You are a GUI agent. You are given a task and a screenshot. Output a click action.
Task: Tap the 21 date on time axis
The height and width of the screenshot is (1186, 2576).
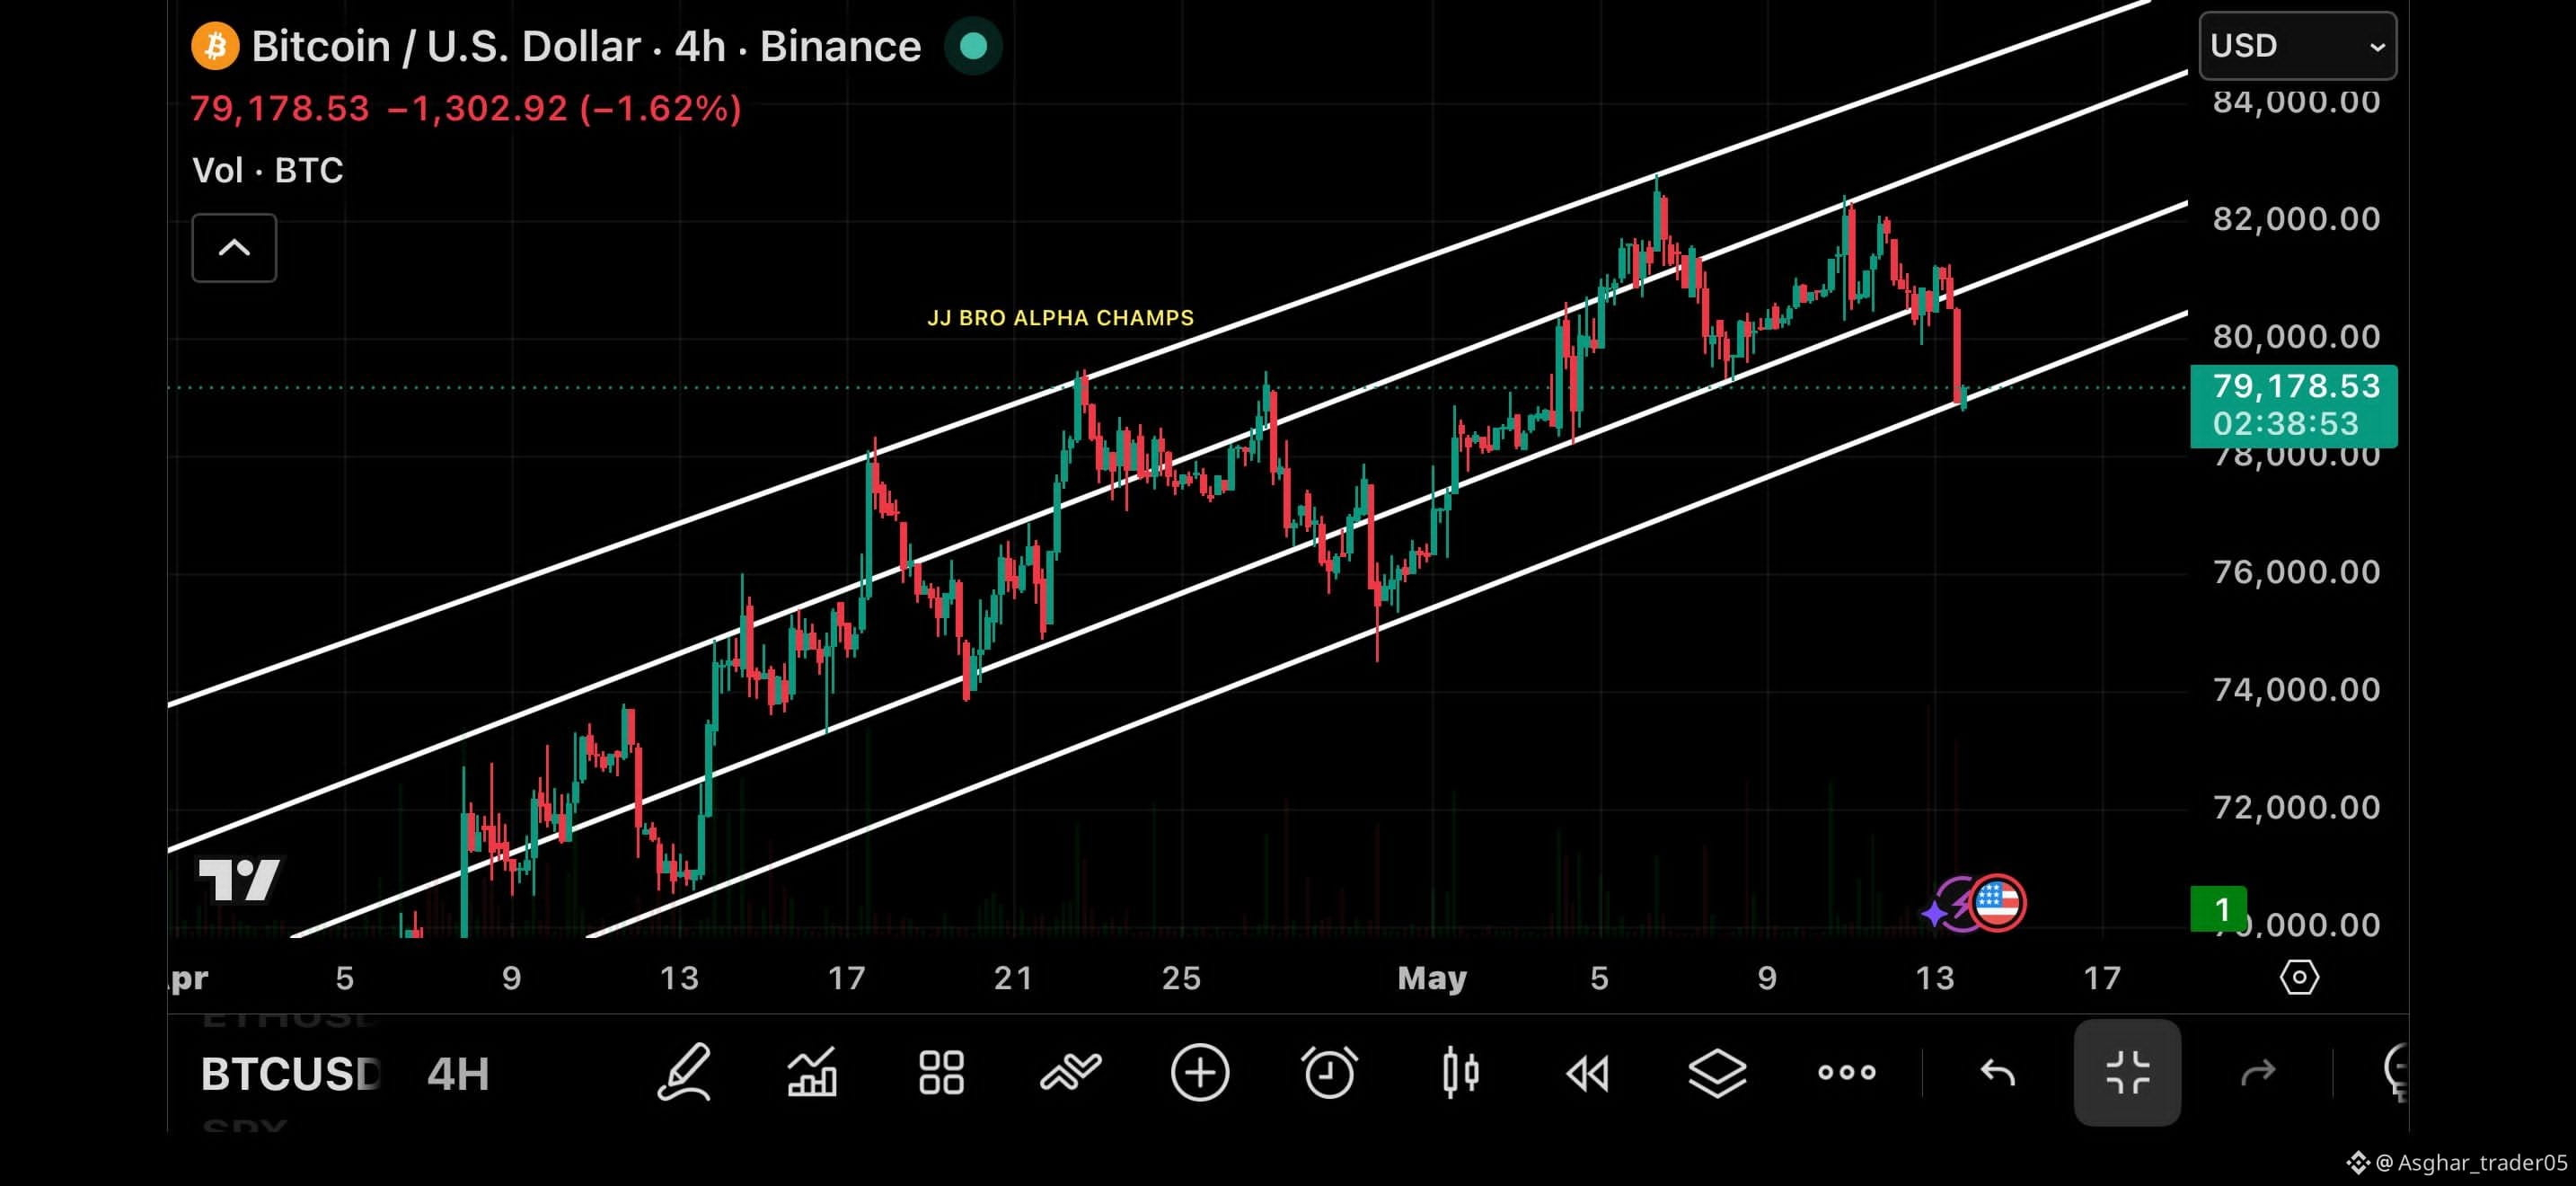[x=1013, y=978]
